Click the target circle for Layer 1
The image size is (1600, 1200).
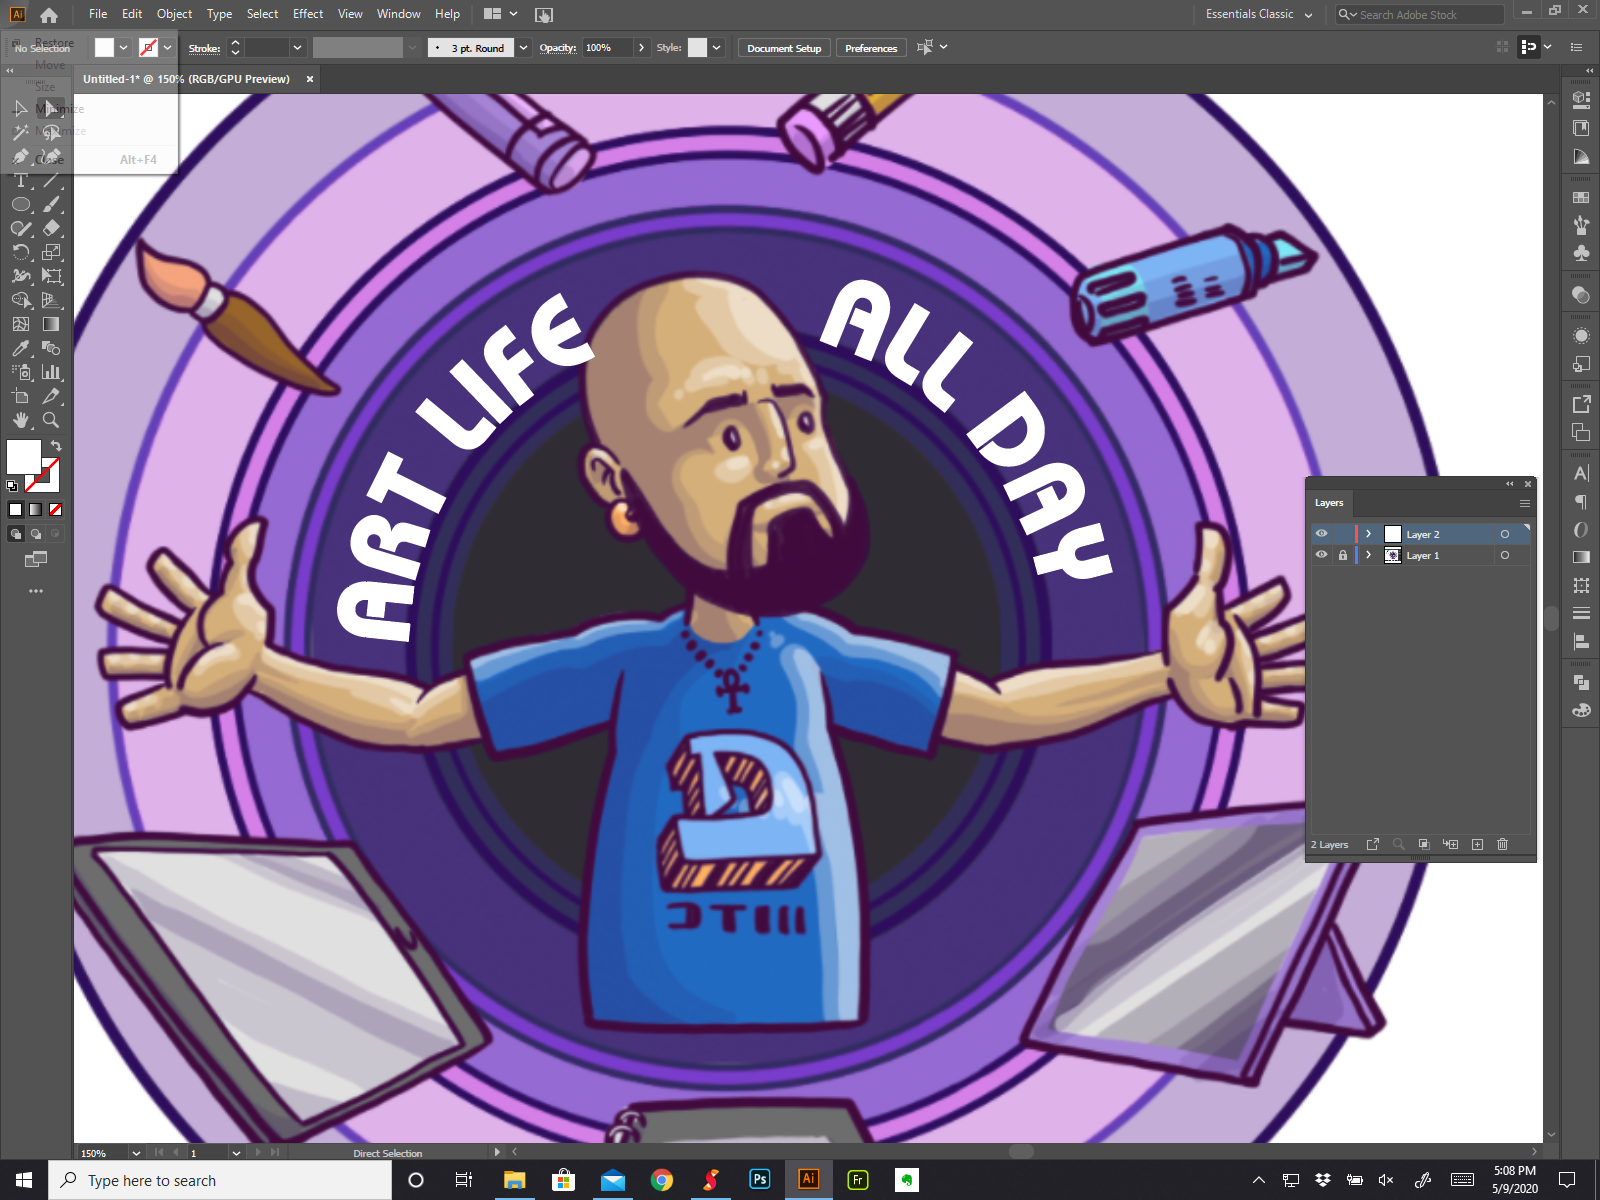tap(1504, 555)
